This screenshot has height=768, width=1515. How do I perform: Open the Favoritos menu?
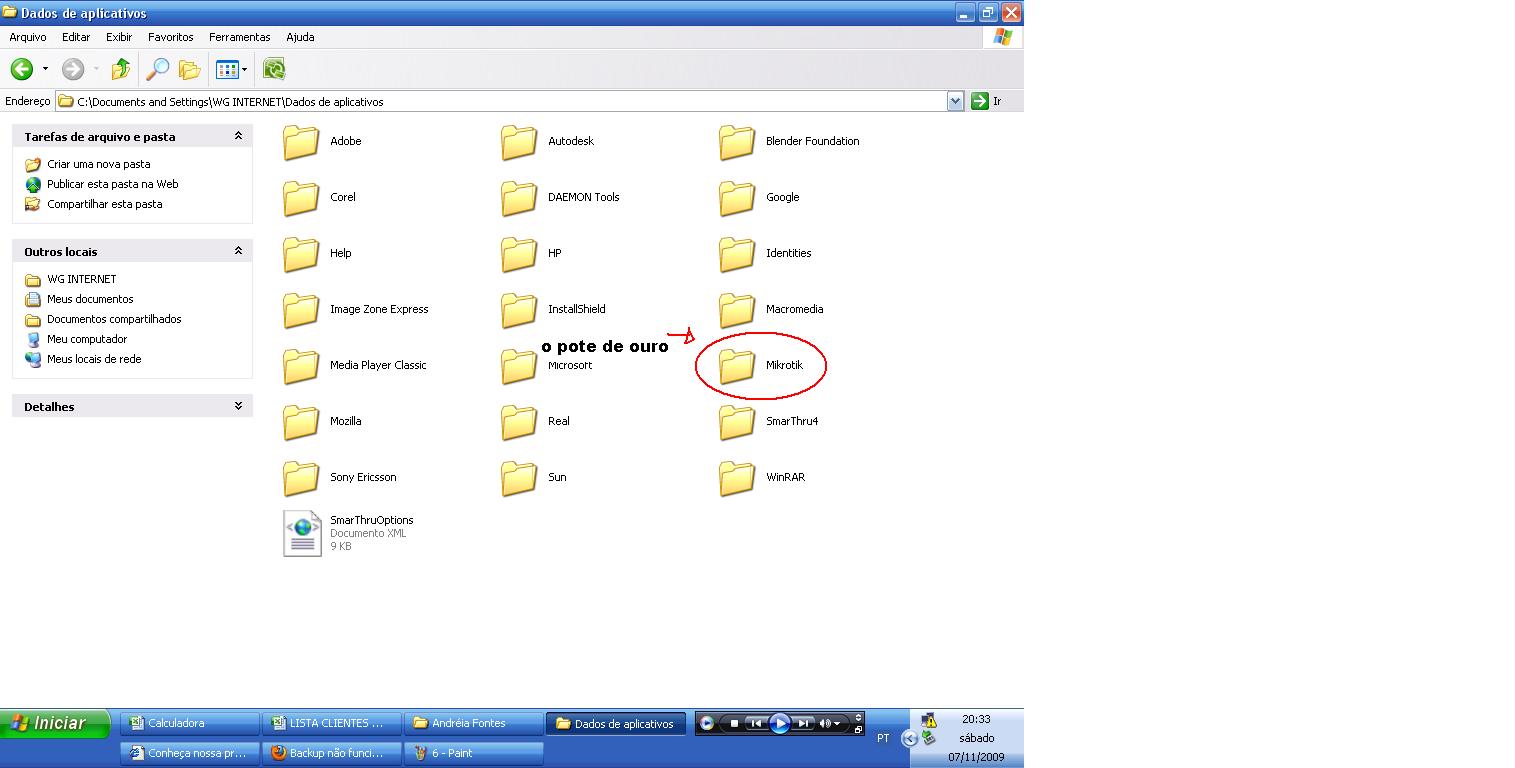pyautogui.click(x=171, y=37)
